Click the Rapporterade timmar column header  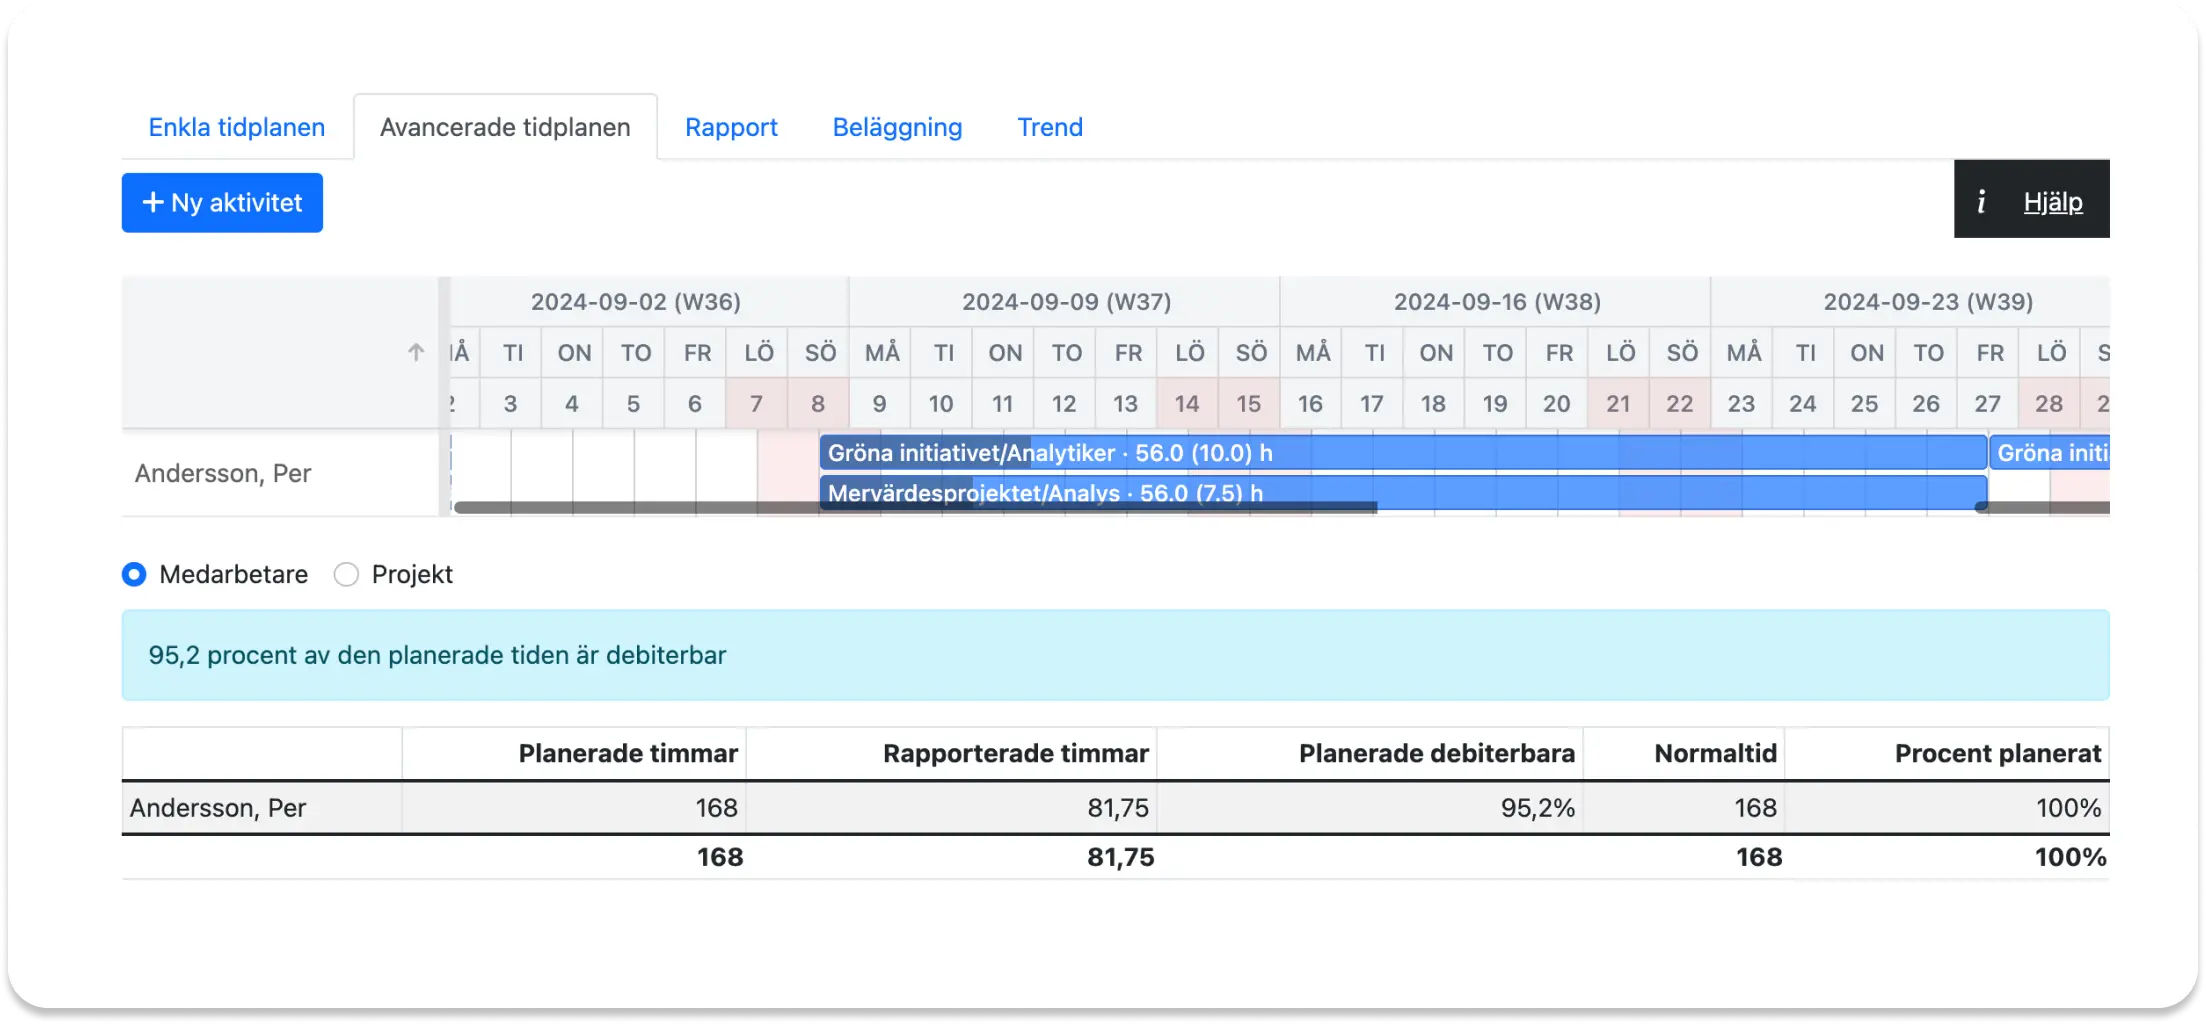tap(1015, 753)
